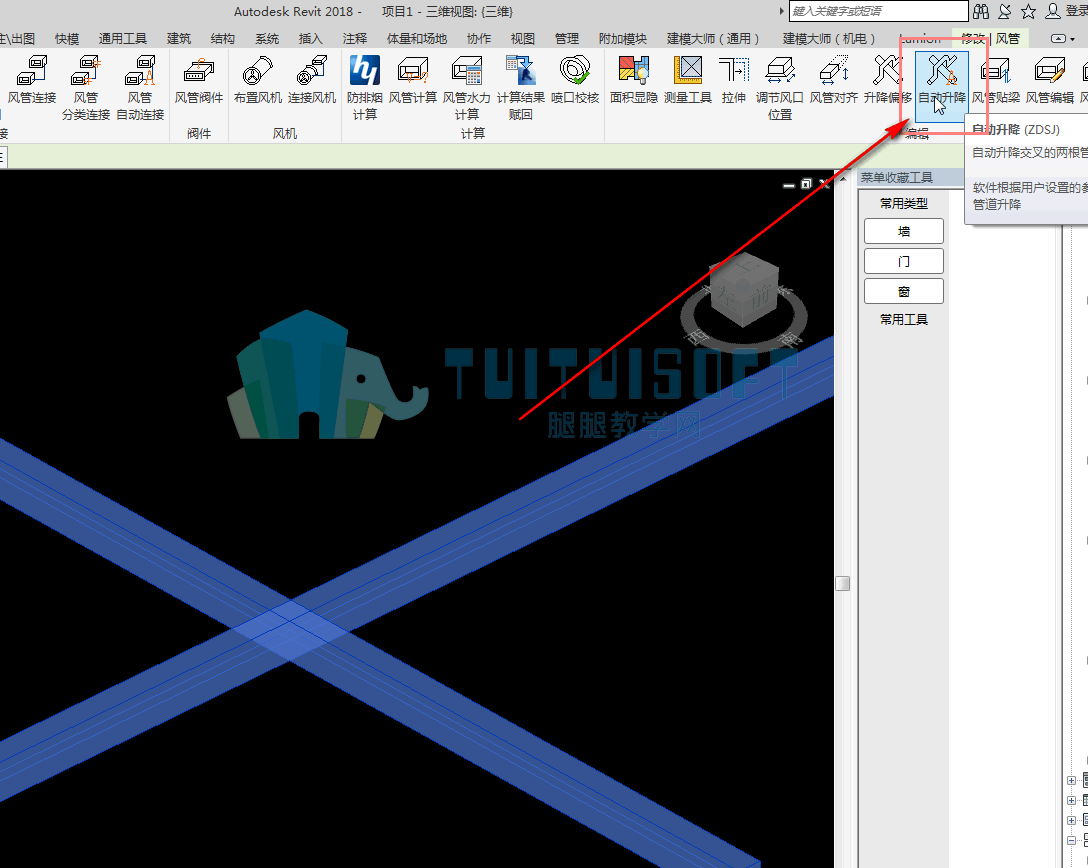Select the 拉伸 stretch tool

(733, 80)
